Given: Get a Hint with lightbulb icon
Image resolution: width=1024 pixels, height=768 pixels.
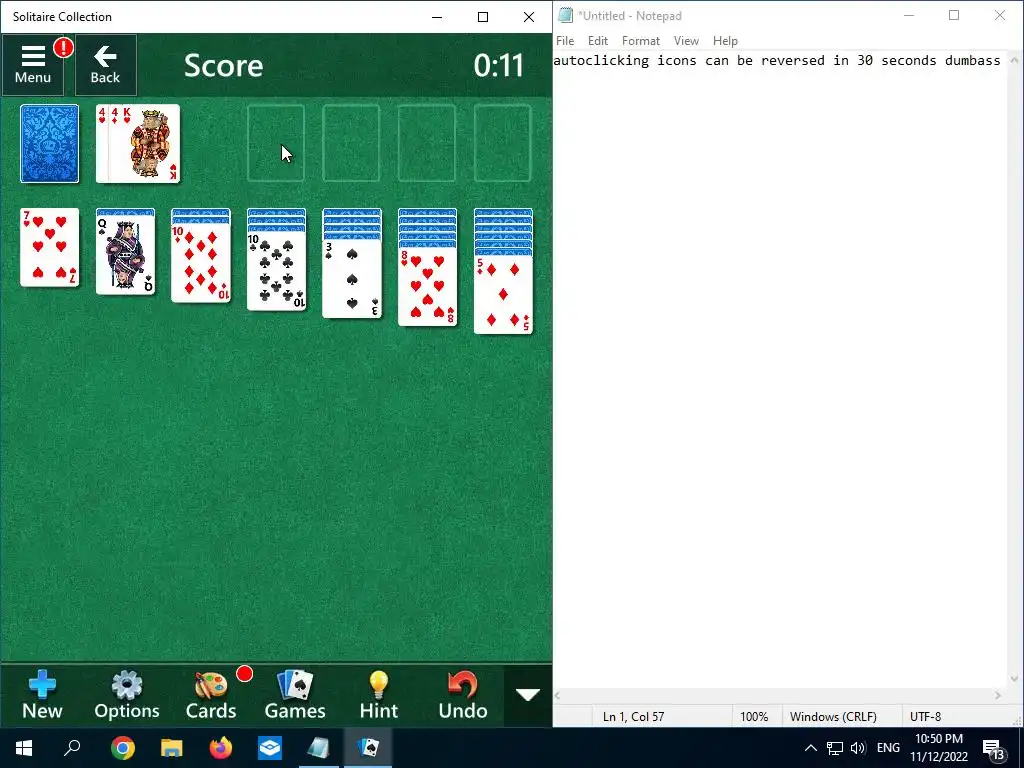Looking at the screenshot, I should point(379,695).
